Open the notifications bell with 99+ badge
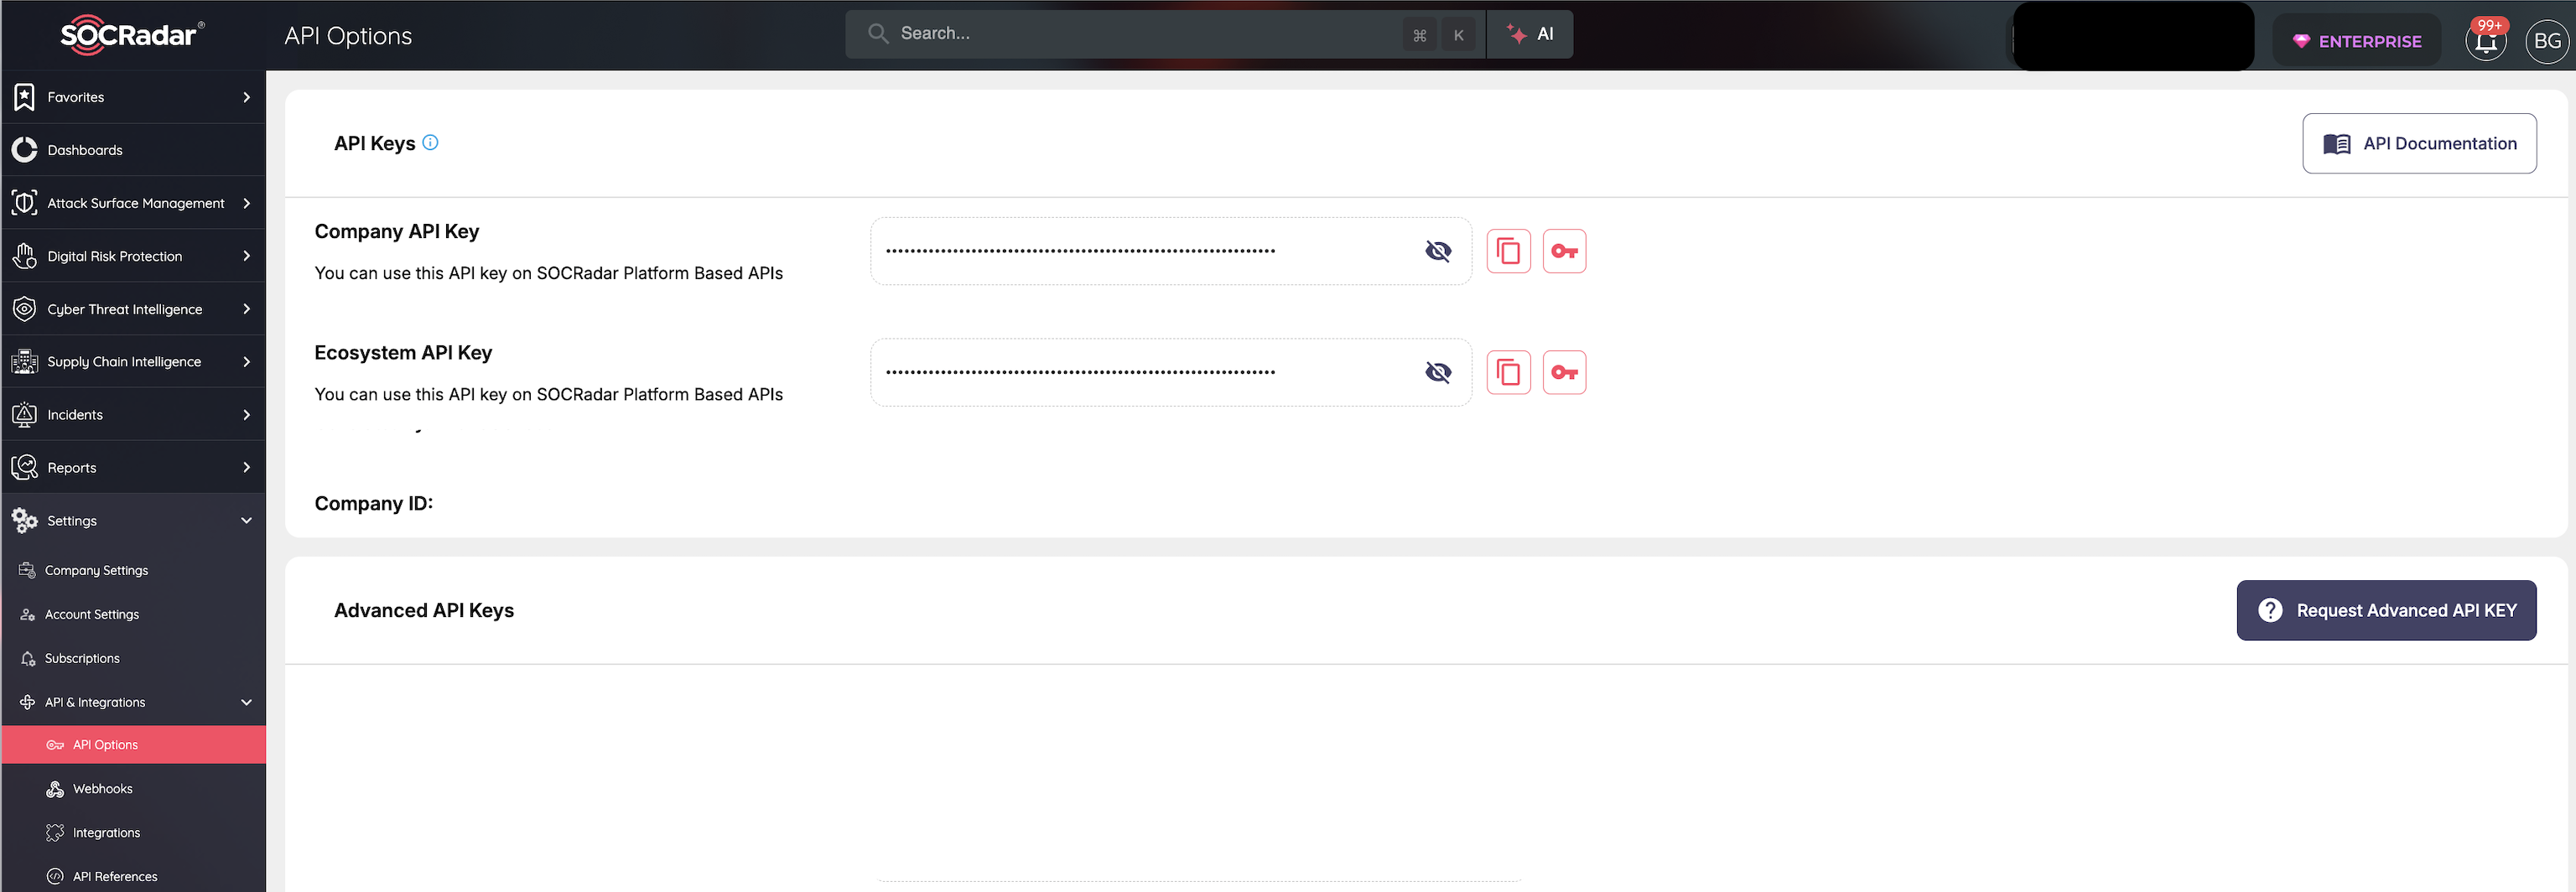 click(2486, 40)
